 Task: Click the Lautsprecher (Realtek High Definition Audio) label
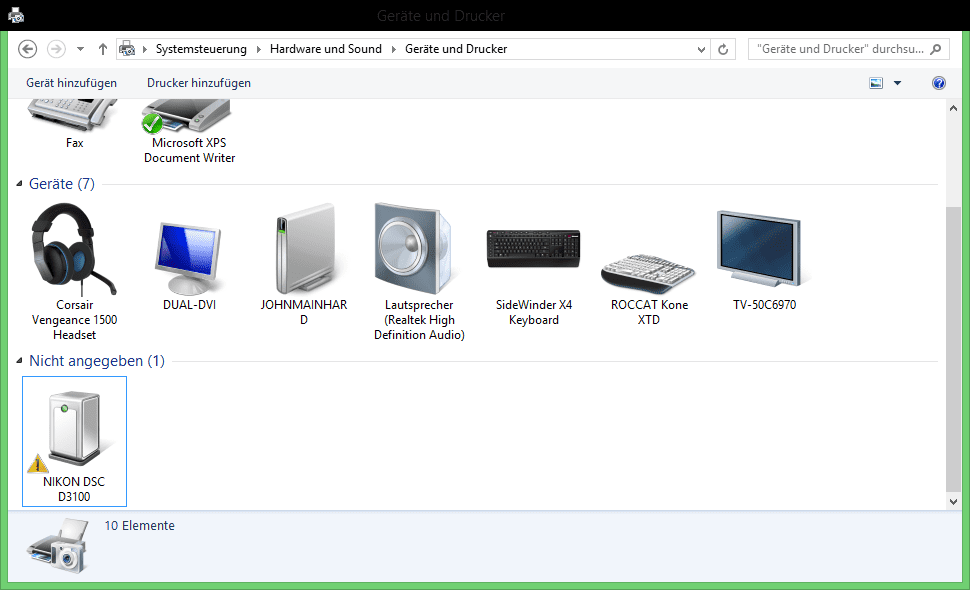[x=419, y=320]
